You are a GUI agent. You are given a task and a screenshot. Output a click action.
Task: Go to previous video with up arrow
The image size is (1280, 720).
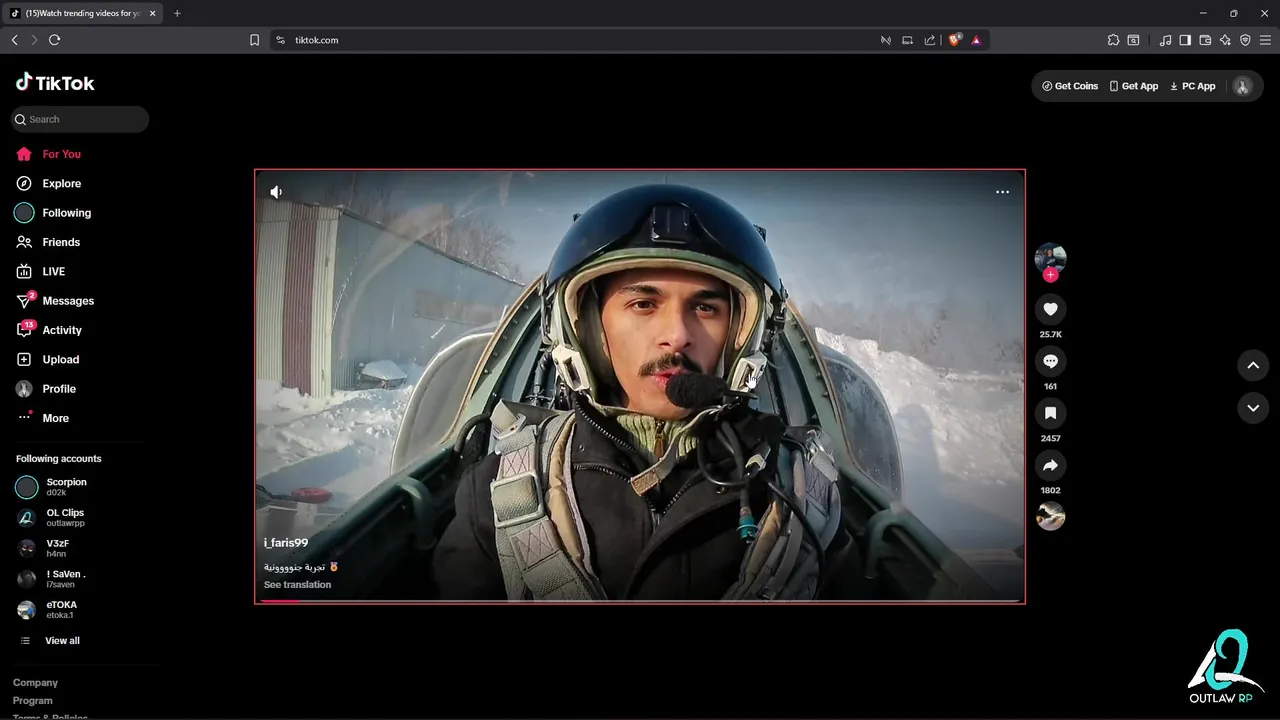[x=1253, y=365]
